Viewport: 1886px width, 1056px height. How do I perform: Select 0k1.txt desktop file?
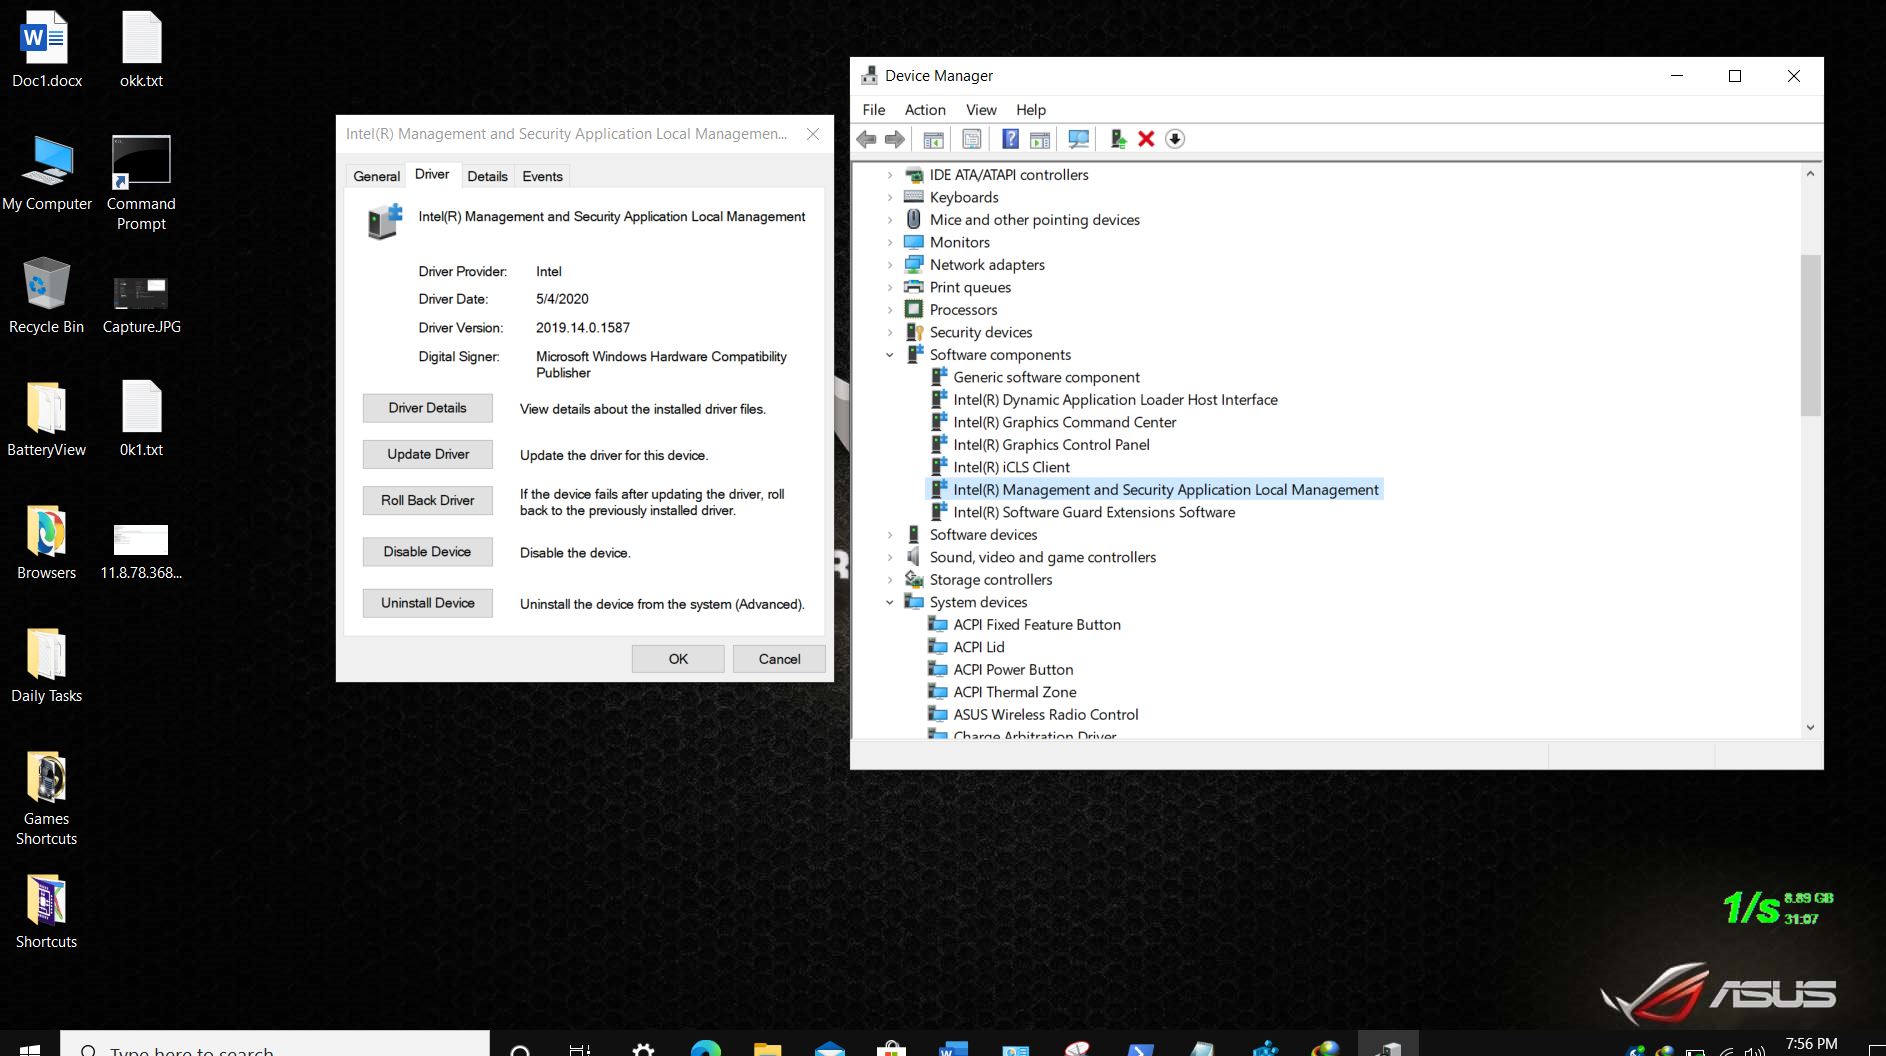[x=141, y=419]
